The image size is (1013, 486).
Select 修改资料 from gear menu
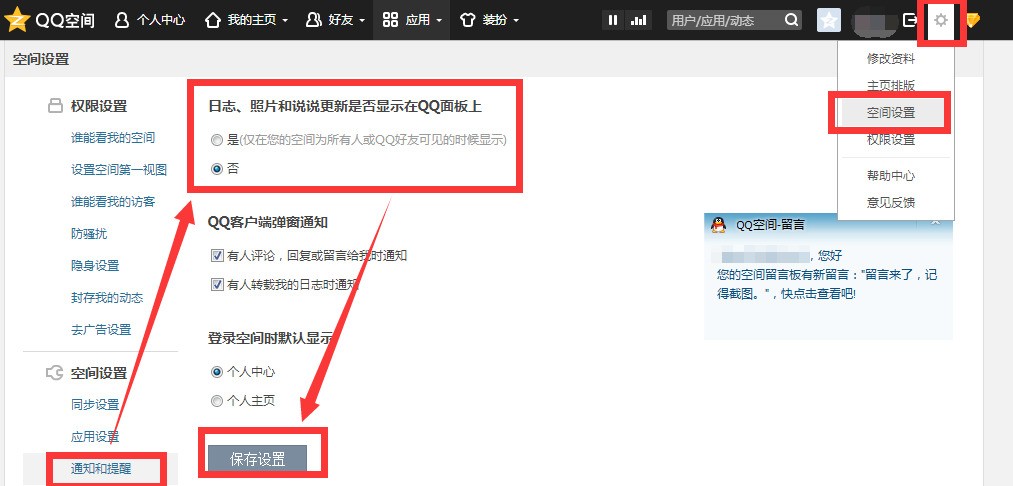(x=891, y=59)
